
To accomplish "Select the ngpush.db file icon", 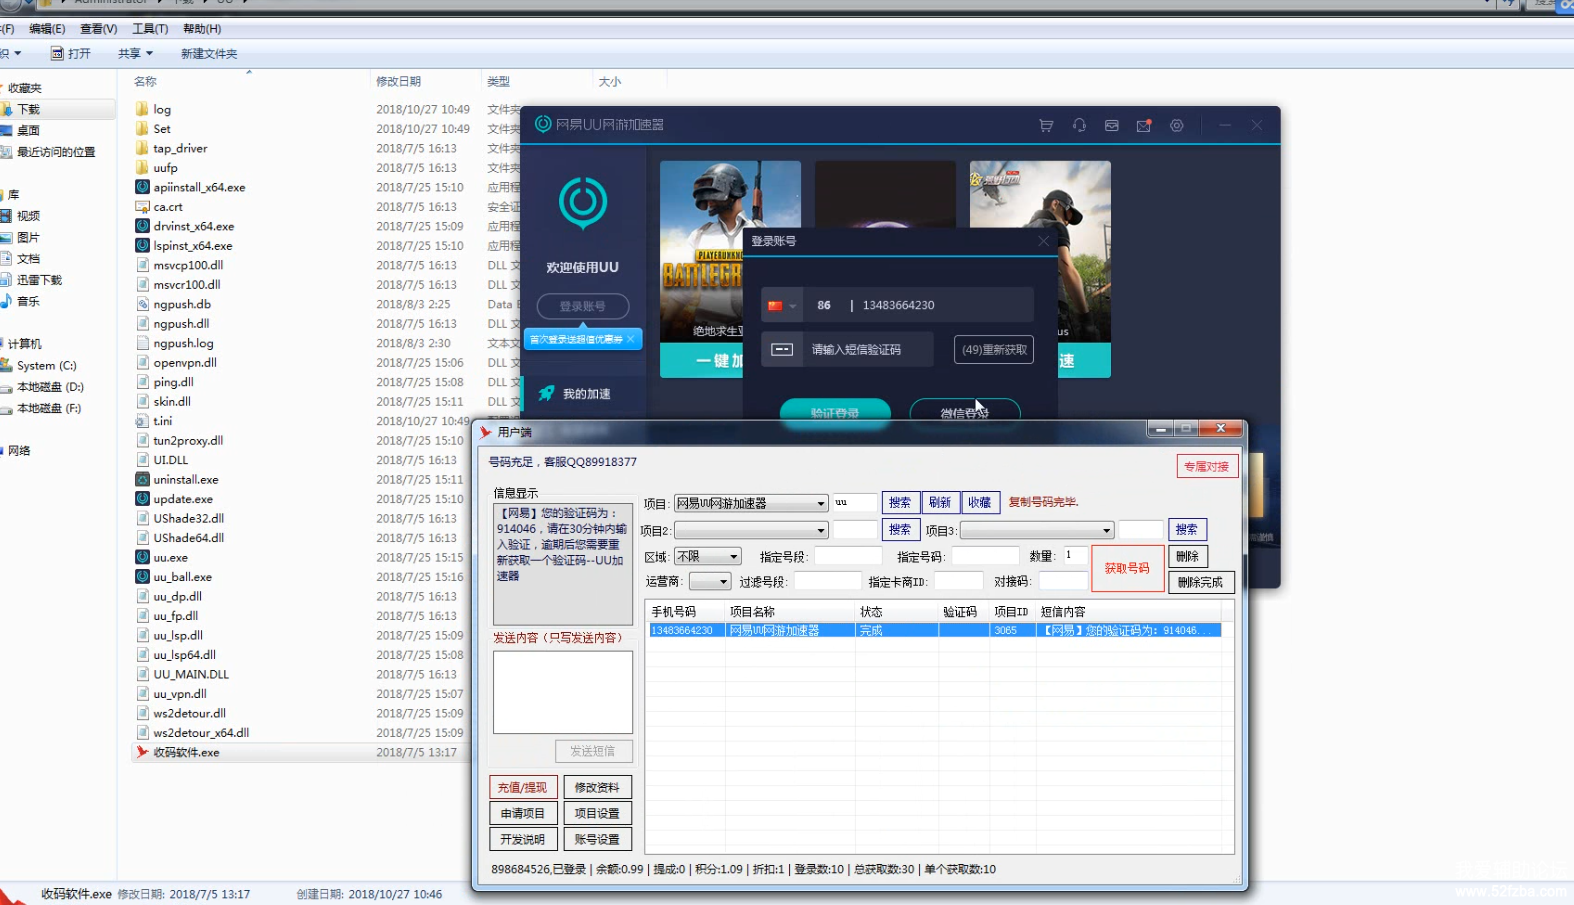I will [143, 304].
